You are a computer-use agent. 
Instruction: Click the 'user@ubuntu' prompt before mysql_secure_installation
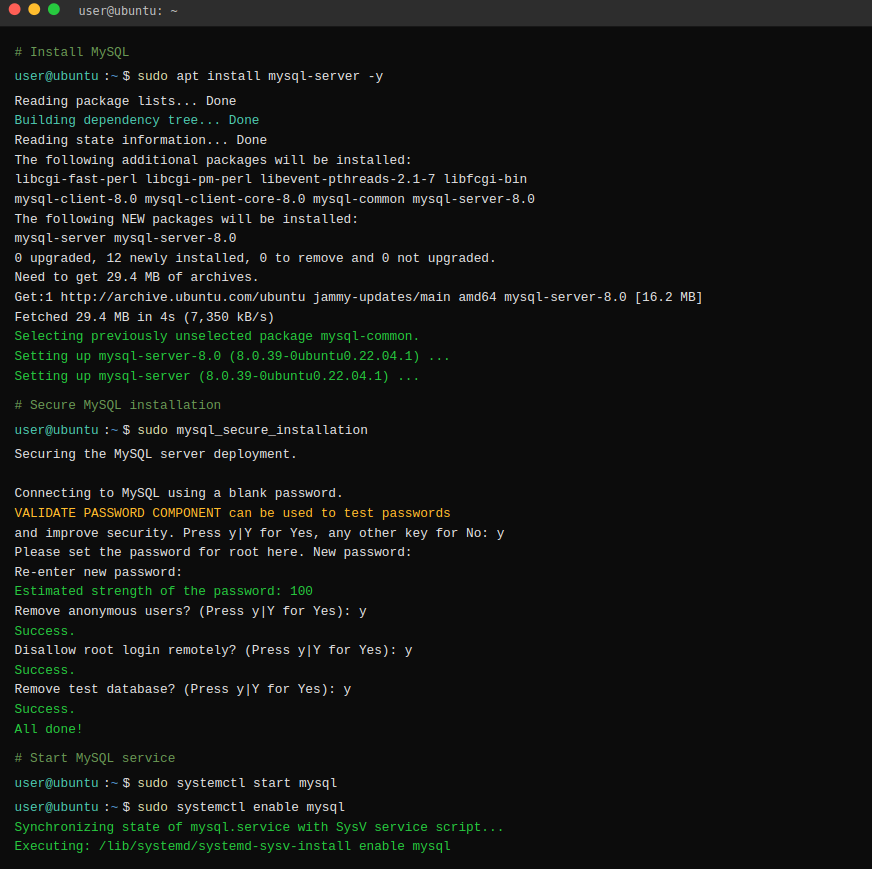coord(56,430)
